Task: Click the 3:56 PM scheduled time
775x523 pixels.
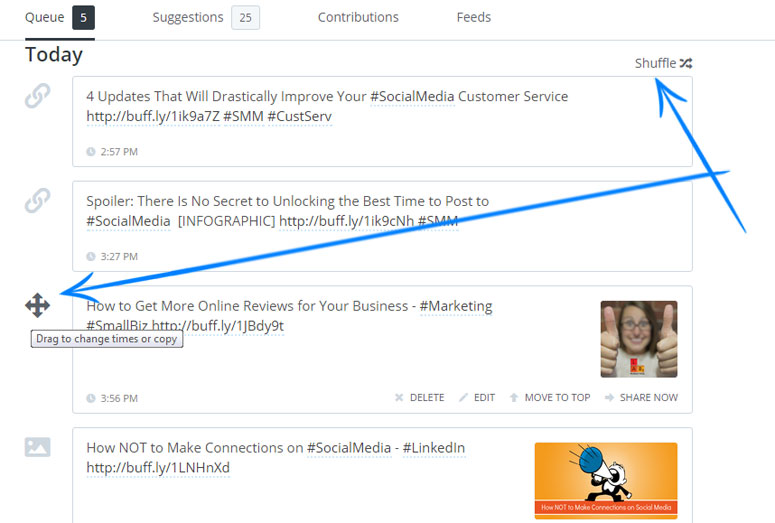Action: click(119, 398)
